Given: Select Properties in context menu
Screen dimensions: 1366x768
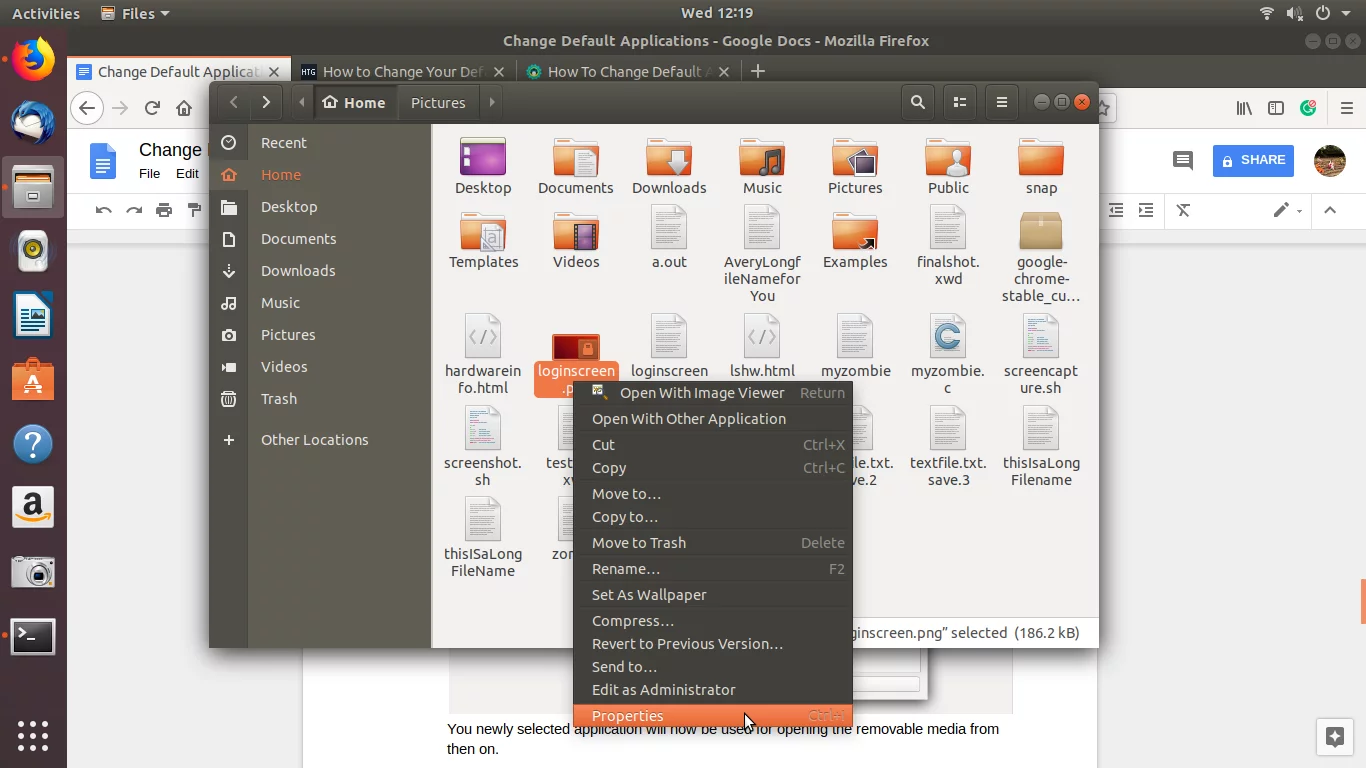Looking at the screenshot, I should point(627,716).
